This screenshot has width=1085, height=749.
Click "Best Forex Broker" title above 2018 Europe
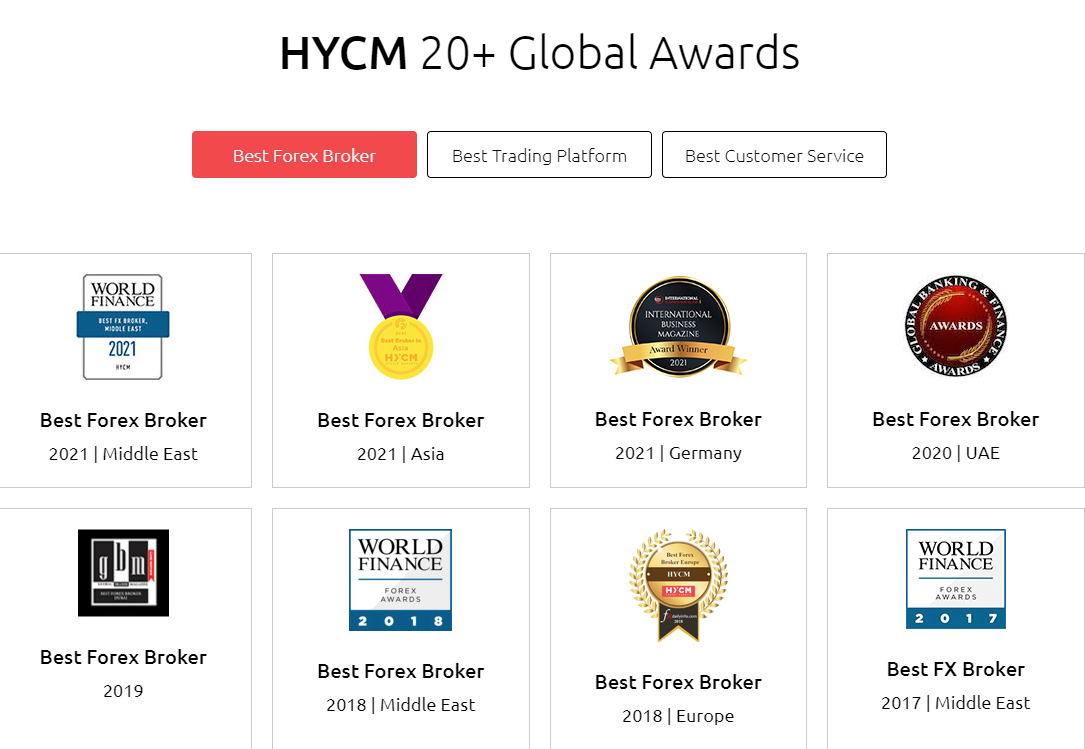tap(678, 683)
